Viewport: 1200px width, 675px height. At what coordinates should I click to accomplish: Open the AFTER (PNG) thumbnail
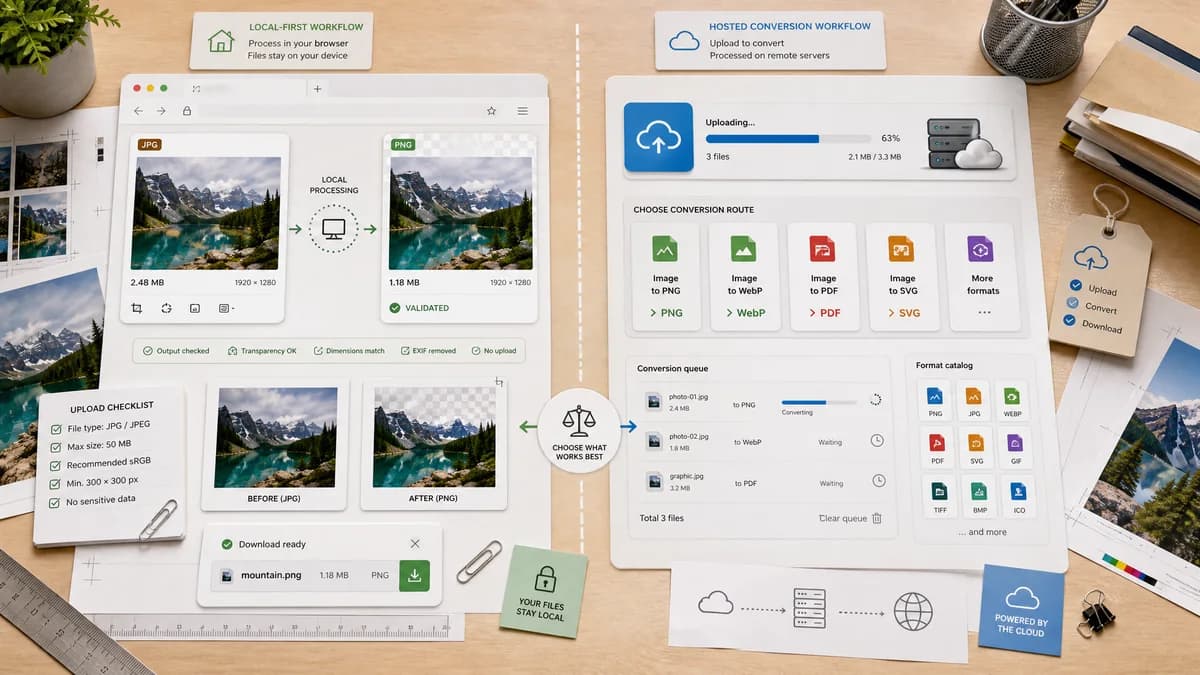(x=433, y=438)
